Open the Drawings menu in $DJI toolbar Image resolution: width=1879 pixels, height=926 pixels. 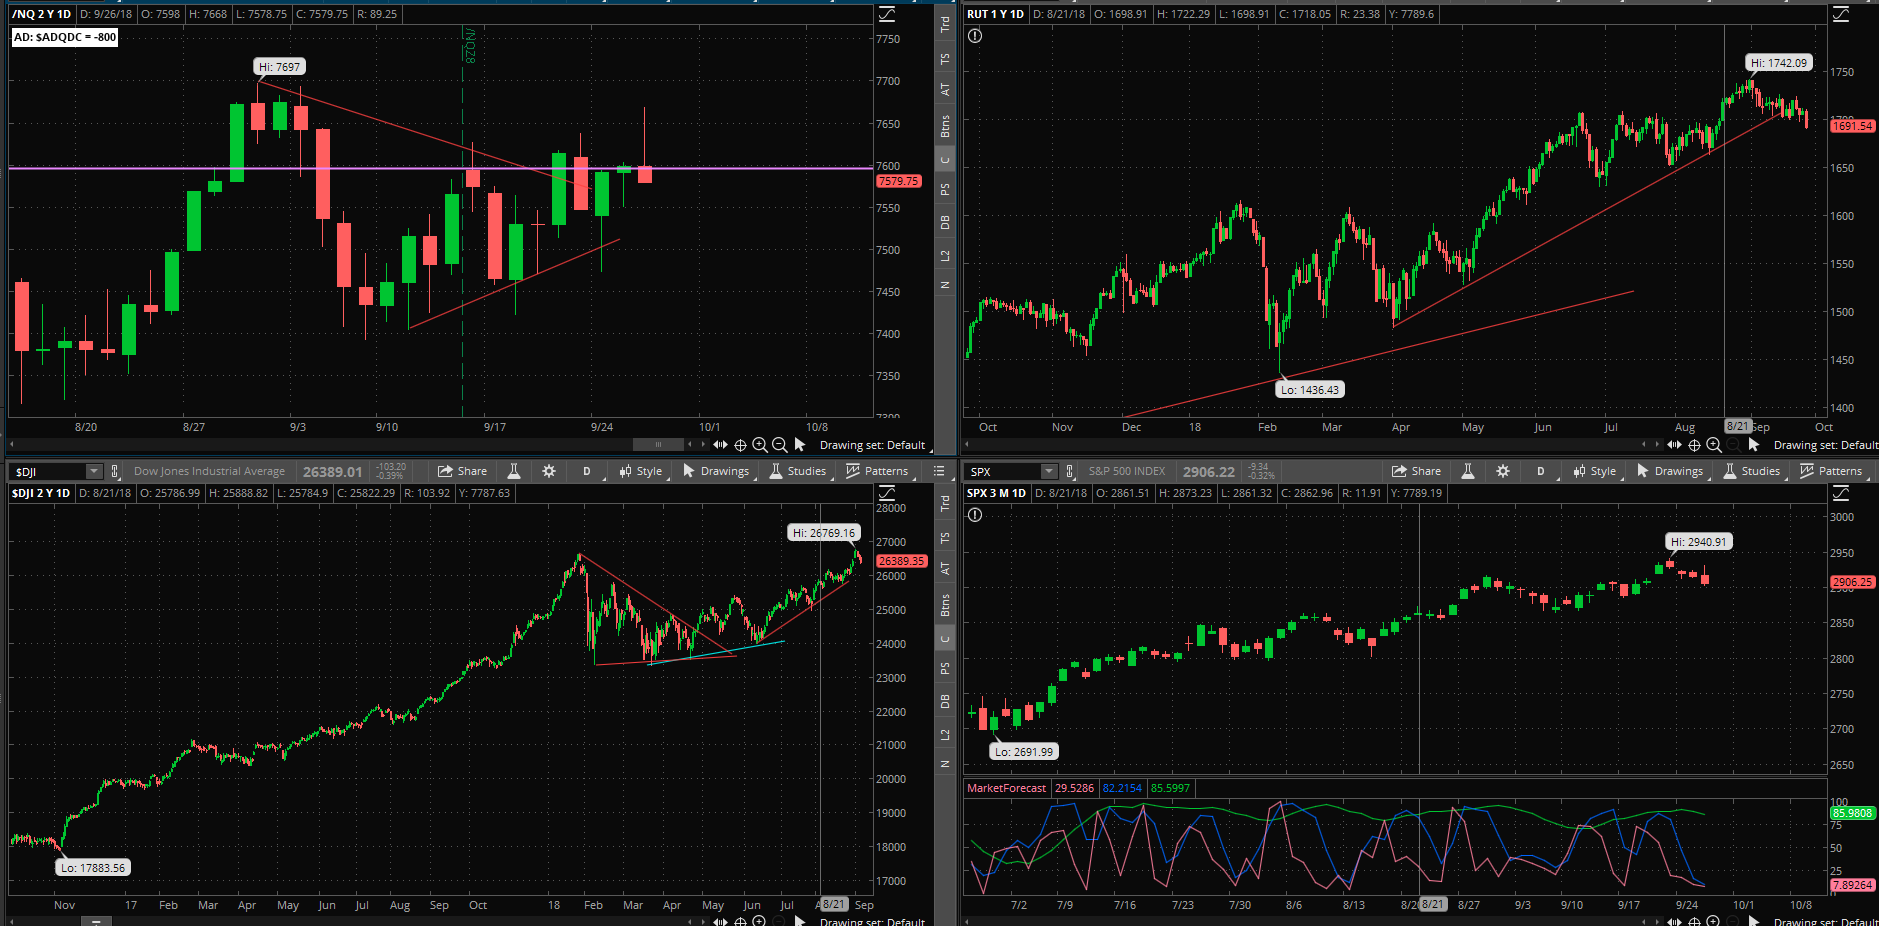(716, 471)
